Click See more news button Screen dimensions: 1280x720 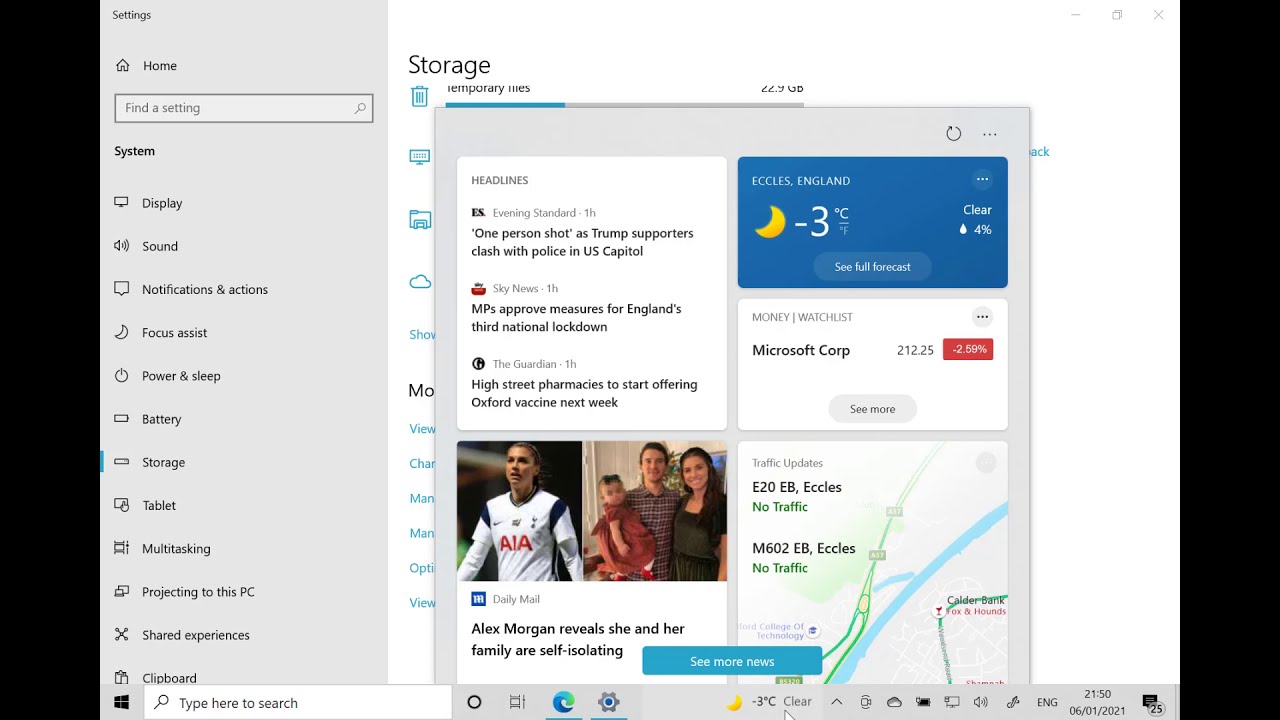pyautogui.click(x=732, y=661)
